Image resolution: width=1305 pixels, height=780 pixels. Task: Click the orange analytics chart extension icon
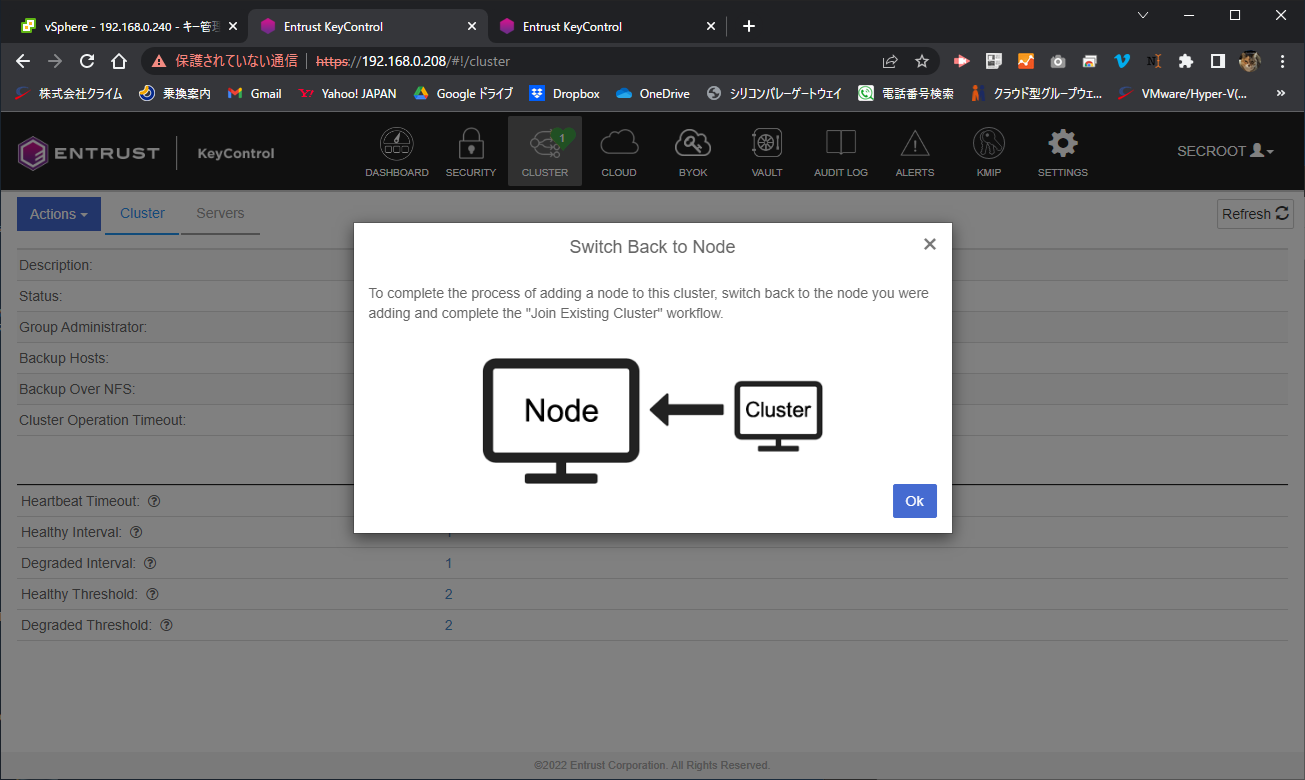(x=1026, y=61)
